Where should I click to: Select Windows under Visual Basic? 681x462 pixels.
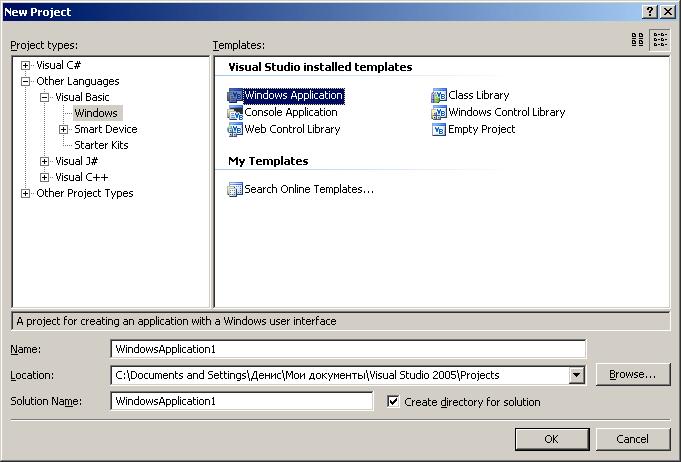(x=96, y=113)
